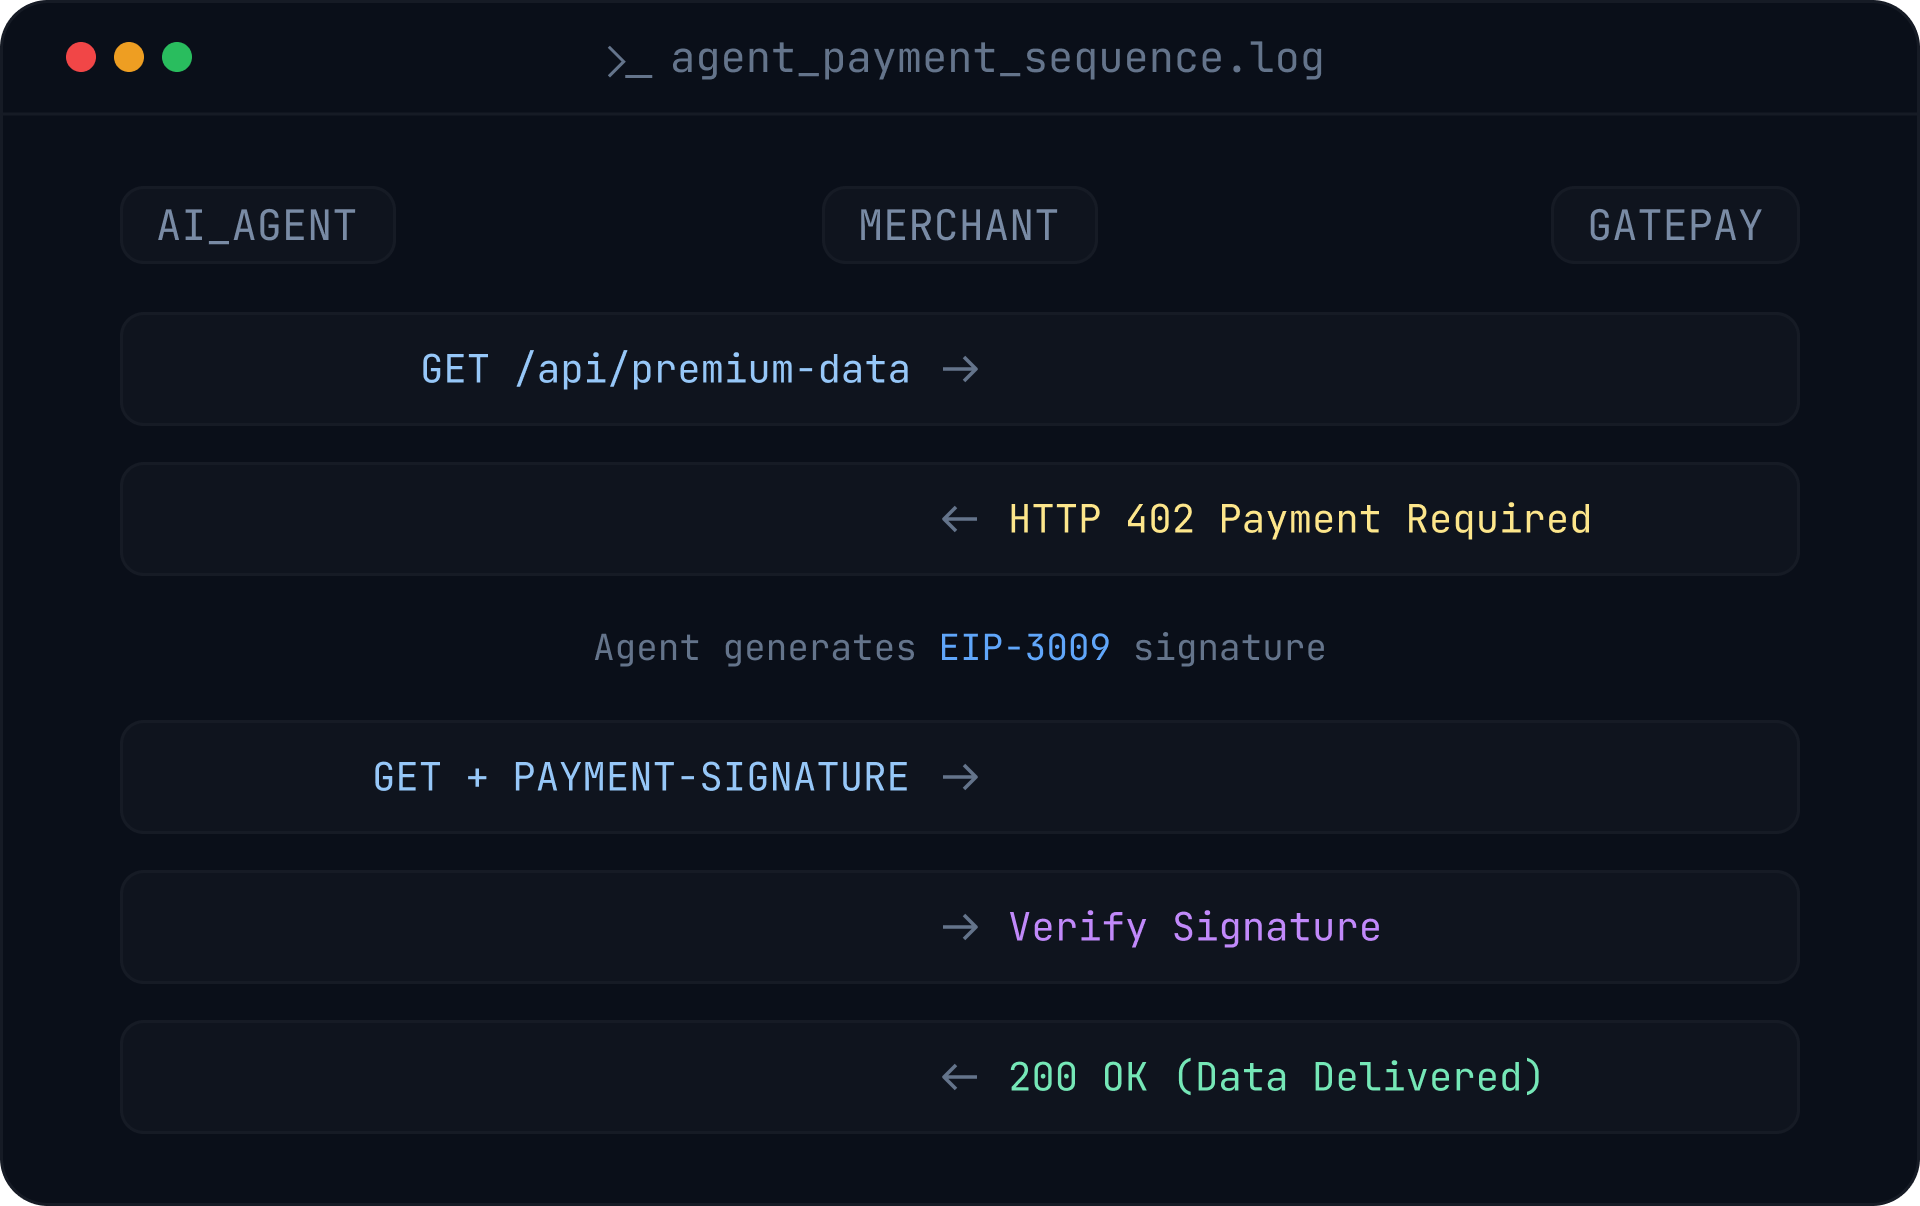This screenshot has width=1920, height=1206.
Task: Click left arrow before 200 OK
Action: pos(960,1077)
